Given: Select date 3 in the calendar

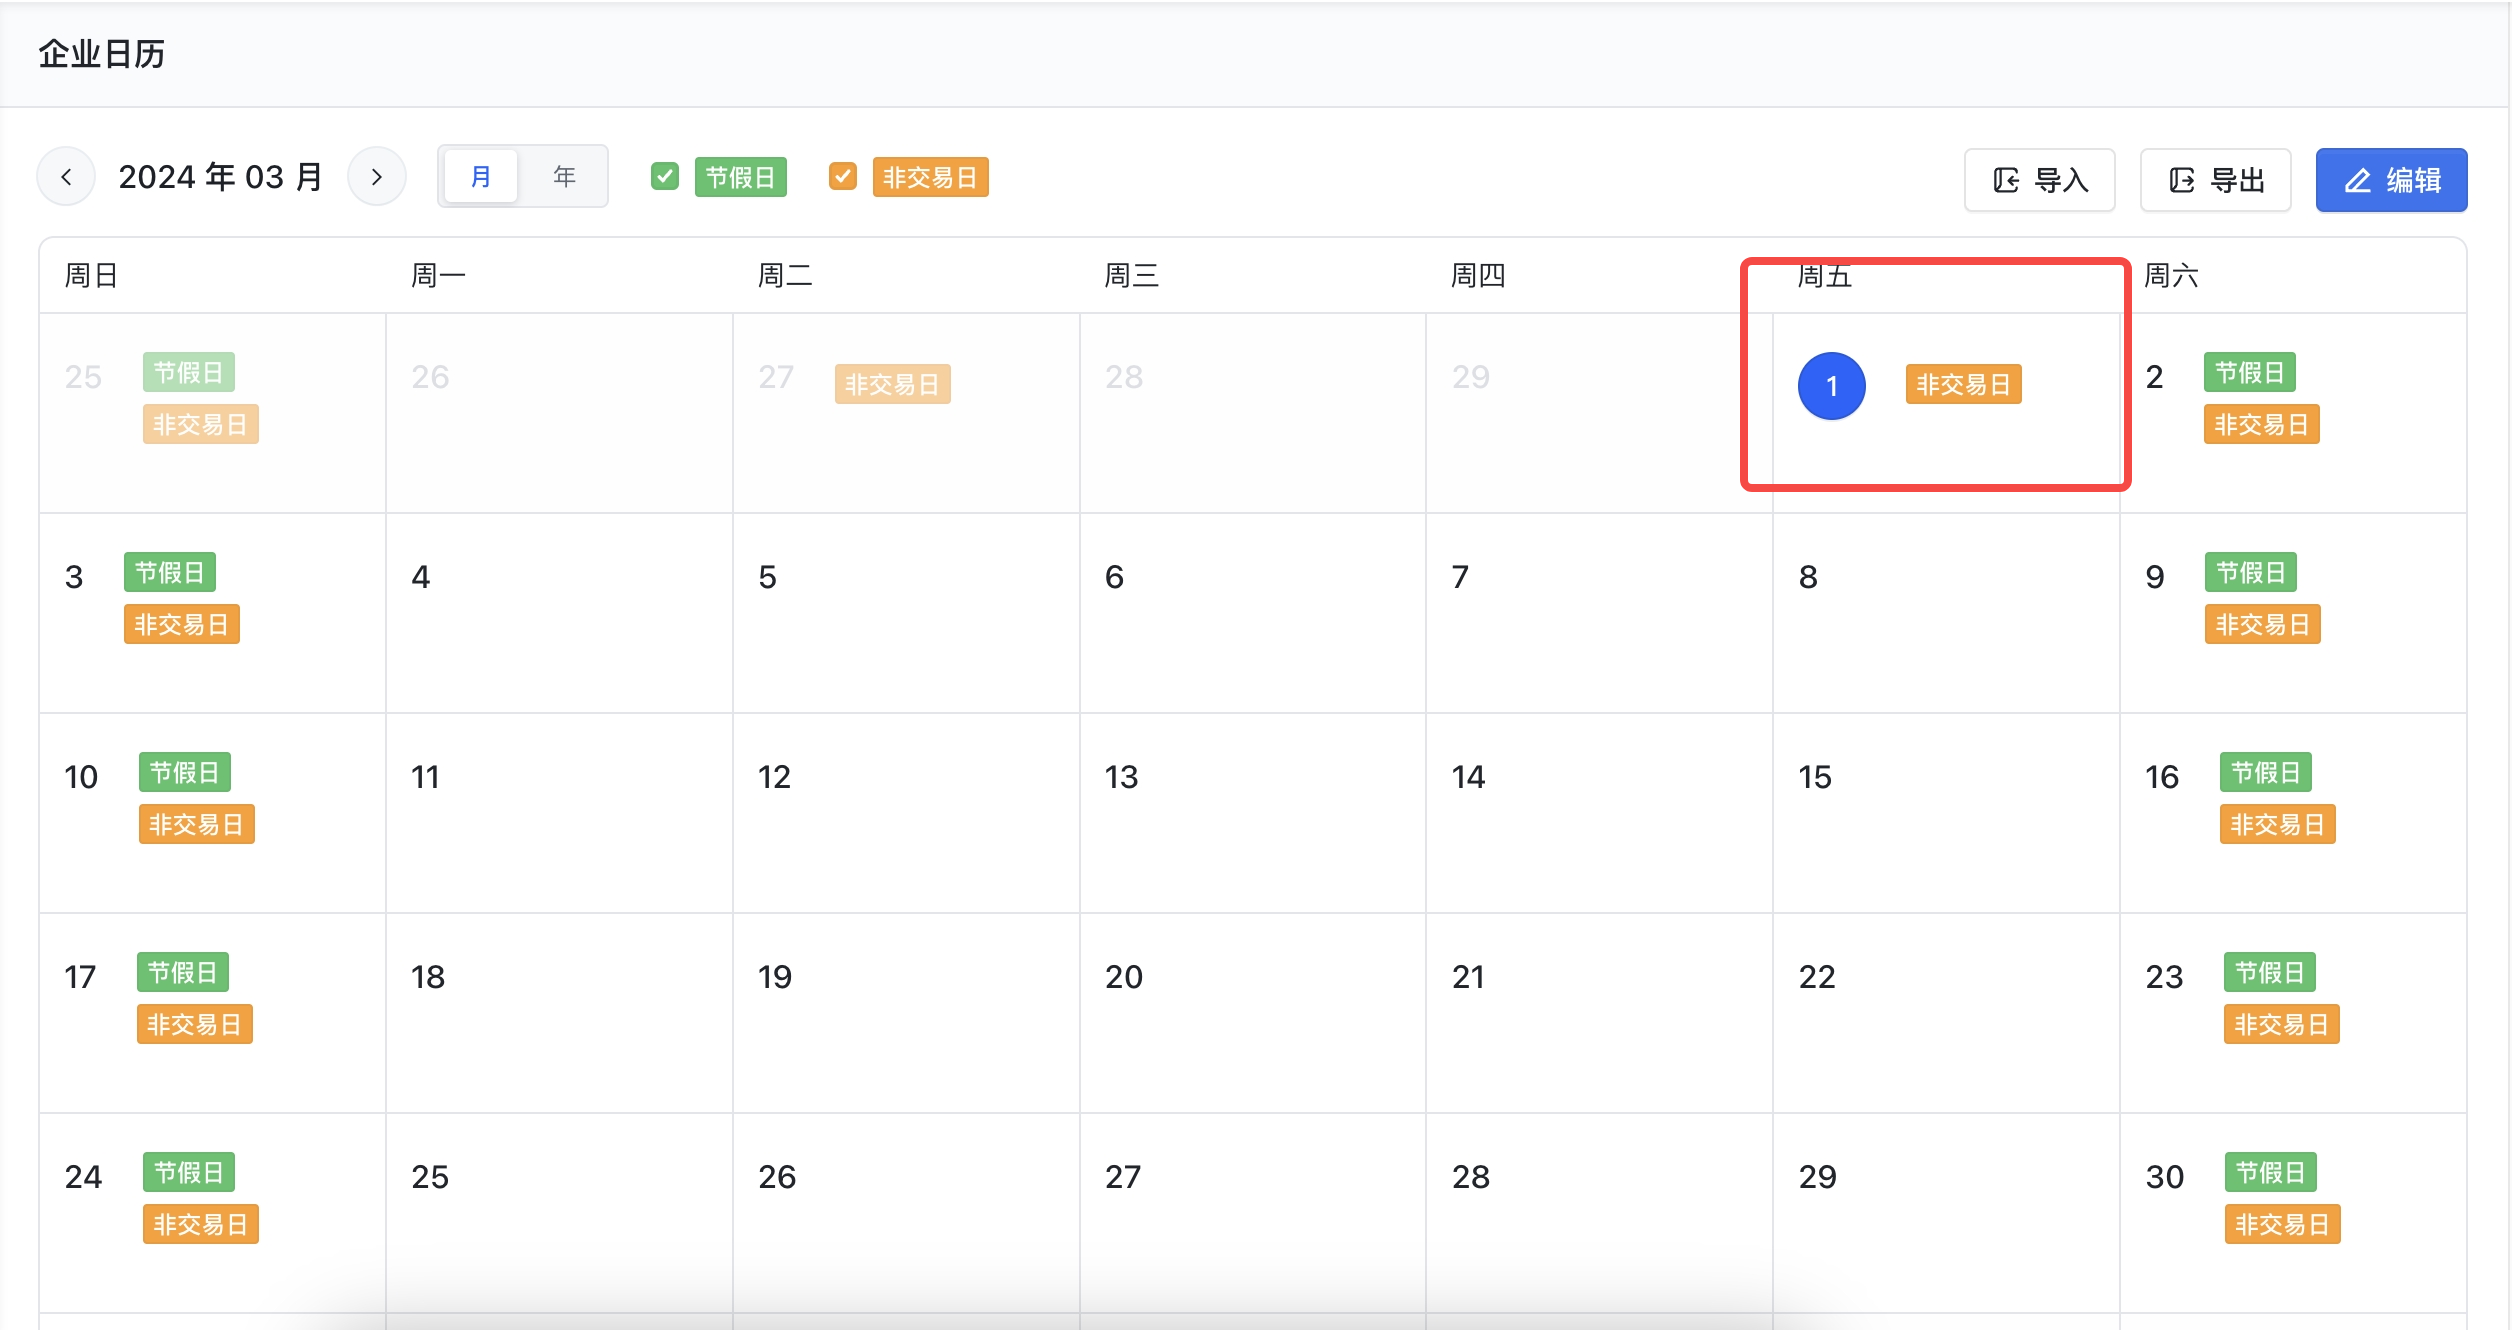Looking at the screenshot, I should click(74, 577).
